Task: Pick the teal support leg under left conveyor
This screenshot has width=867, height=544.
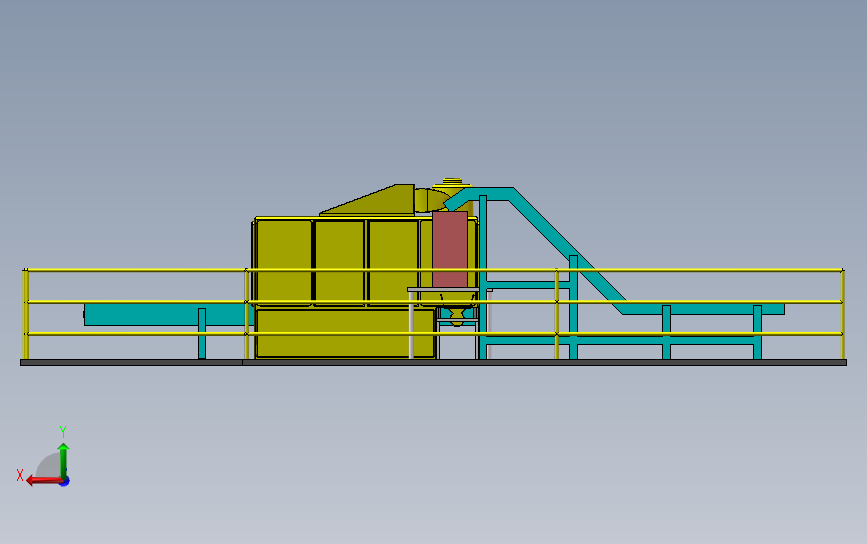Action: tap(202, 333)
